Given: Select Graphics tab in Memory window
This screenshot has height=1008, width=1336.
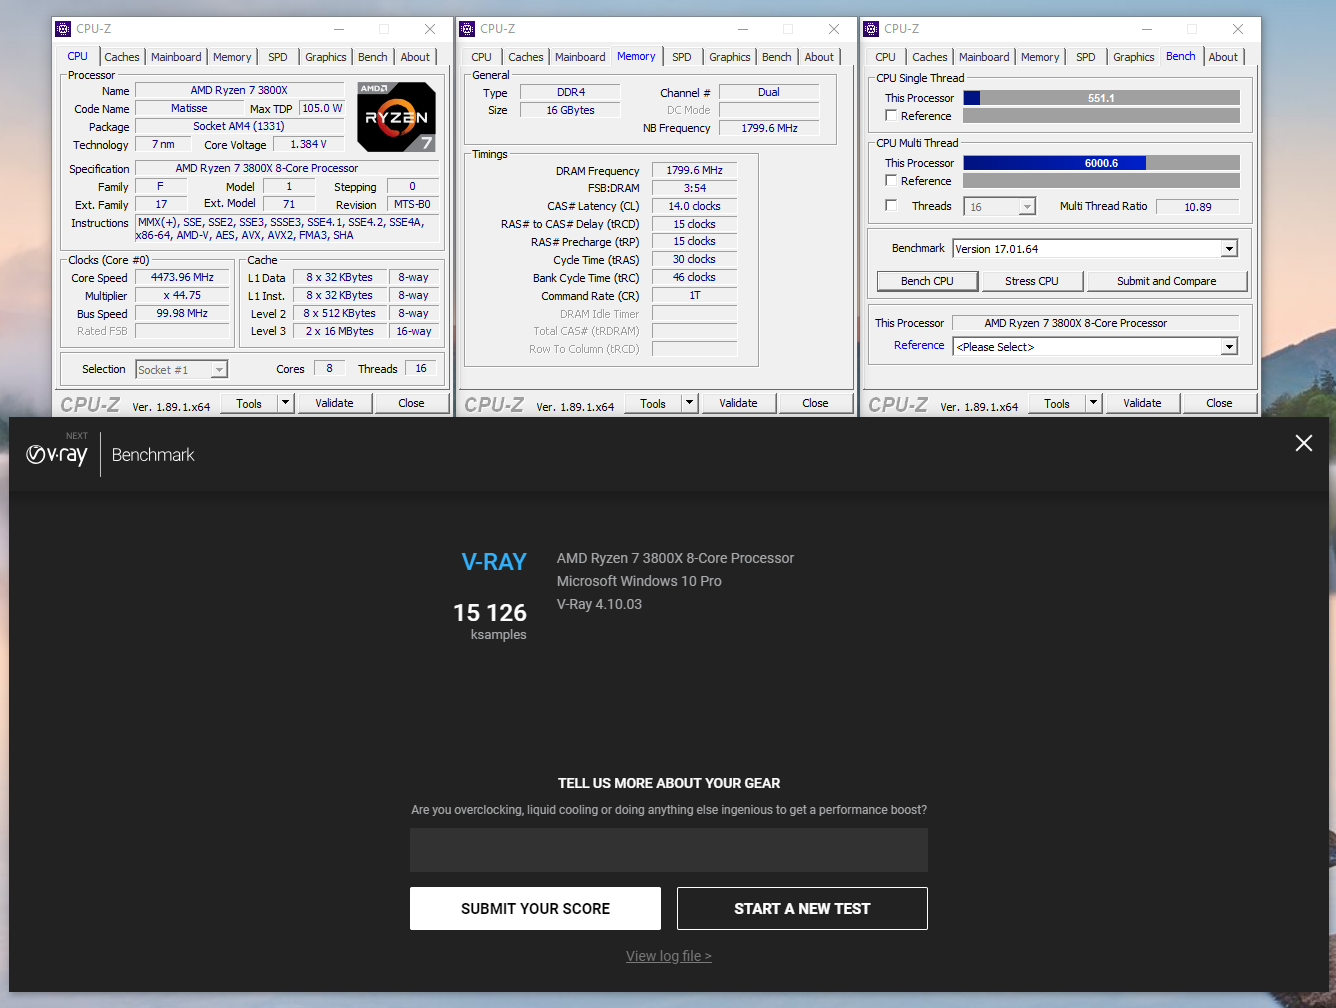Looking at the screenshot, I should pos(730,57).
